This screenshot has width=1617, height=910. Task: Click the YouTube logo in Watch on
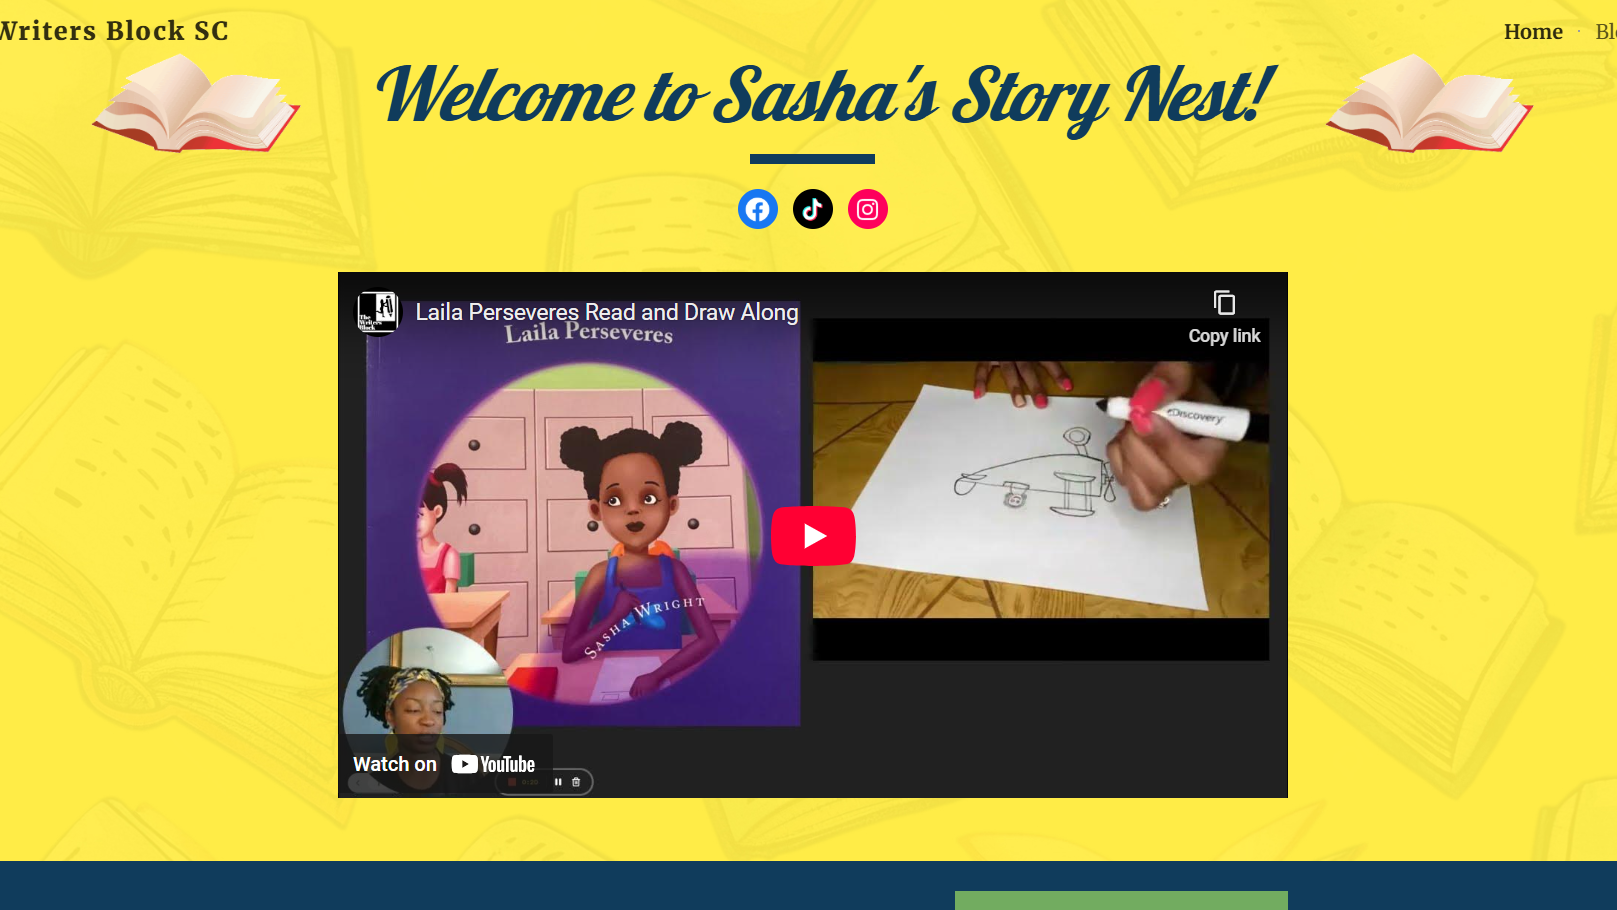(x=493, y=764)
